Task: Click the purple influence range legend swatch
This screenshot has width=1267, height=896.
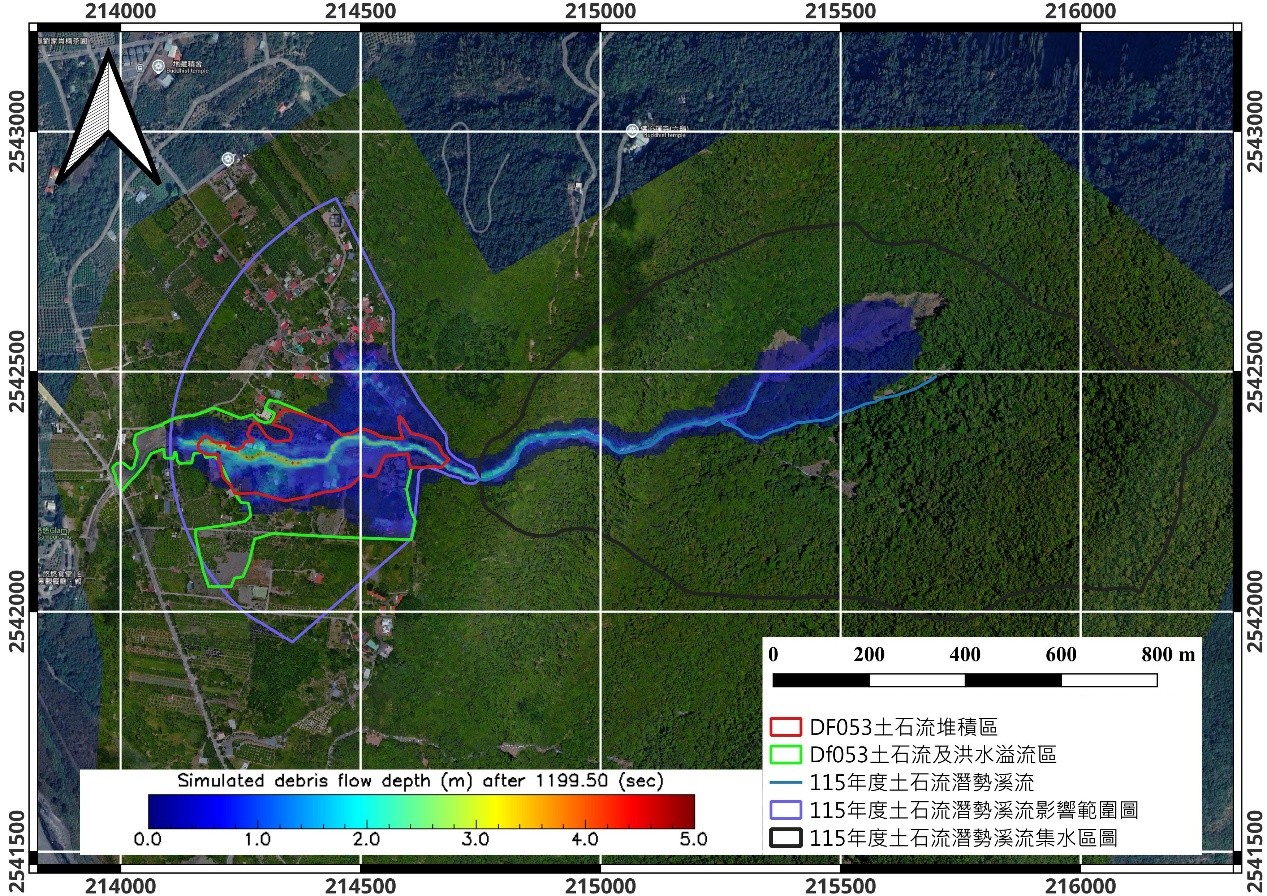Action: 786,809
